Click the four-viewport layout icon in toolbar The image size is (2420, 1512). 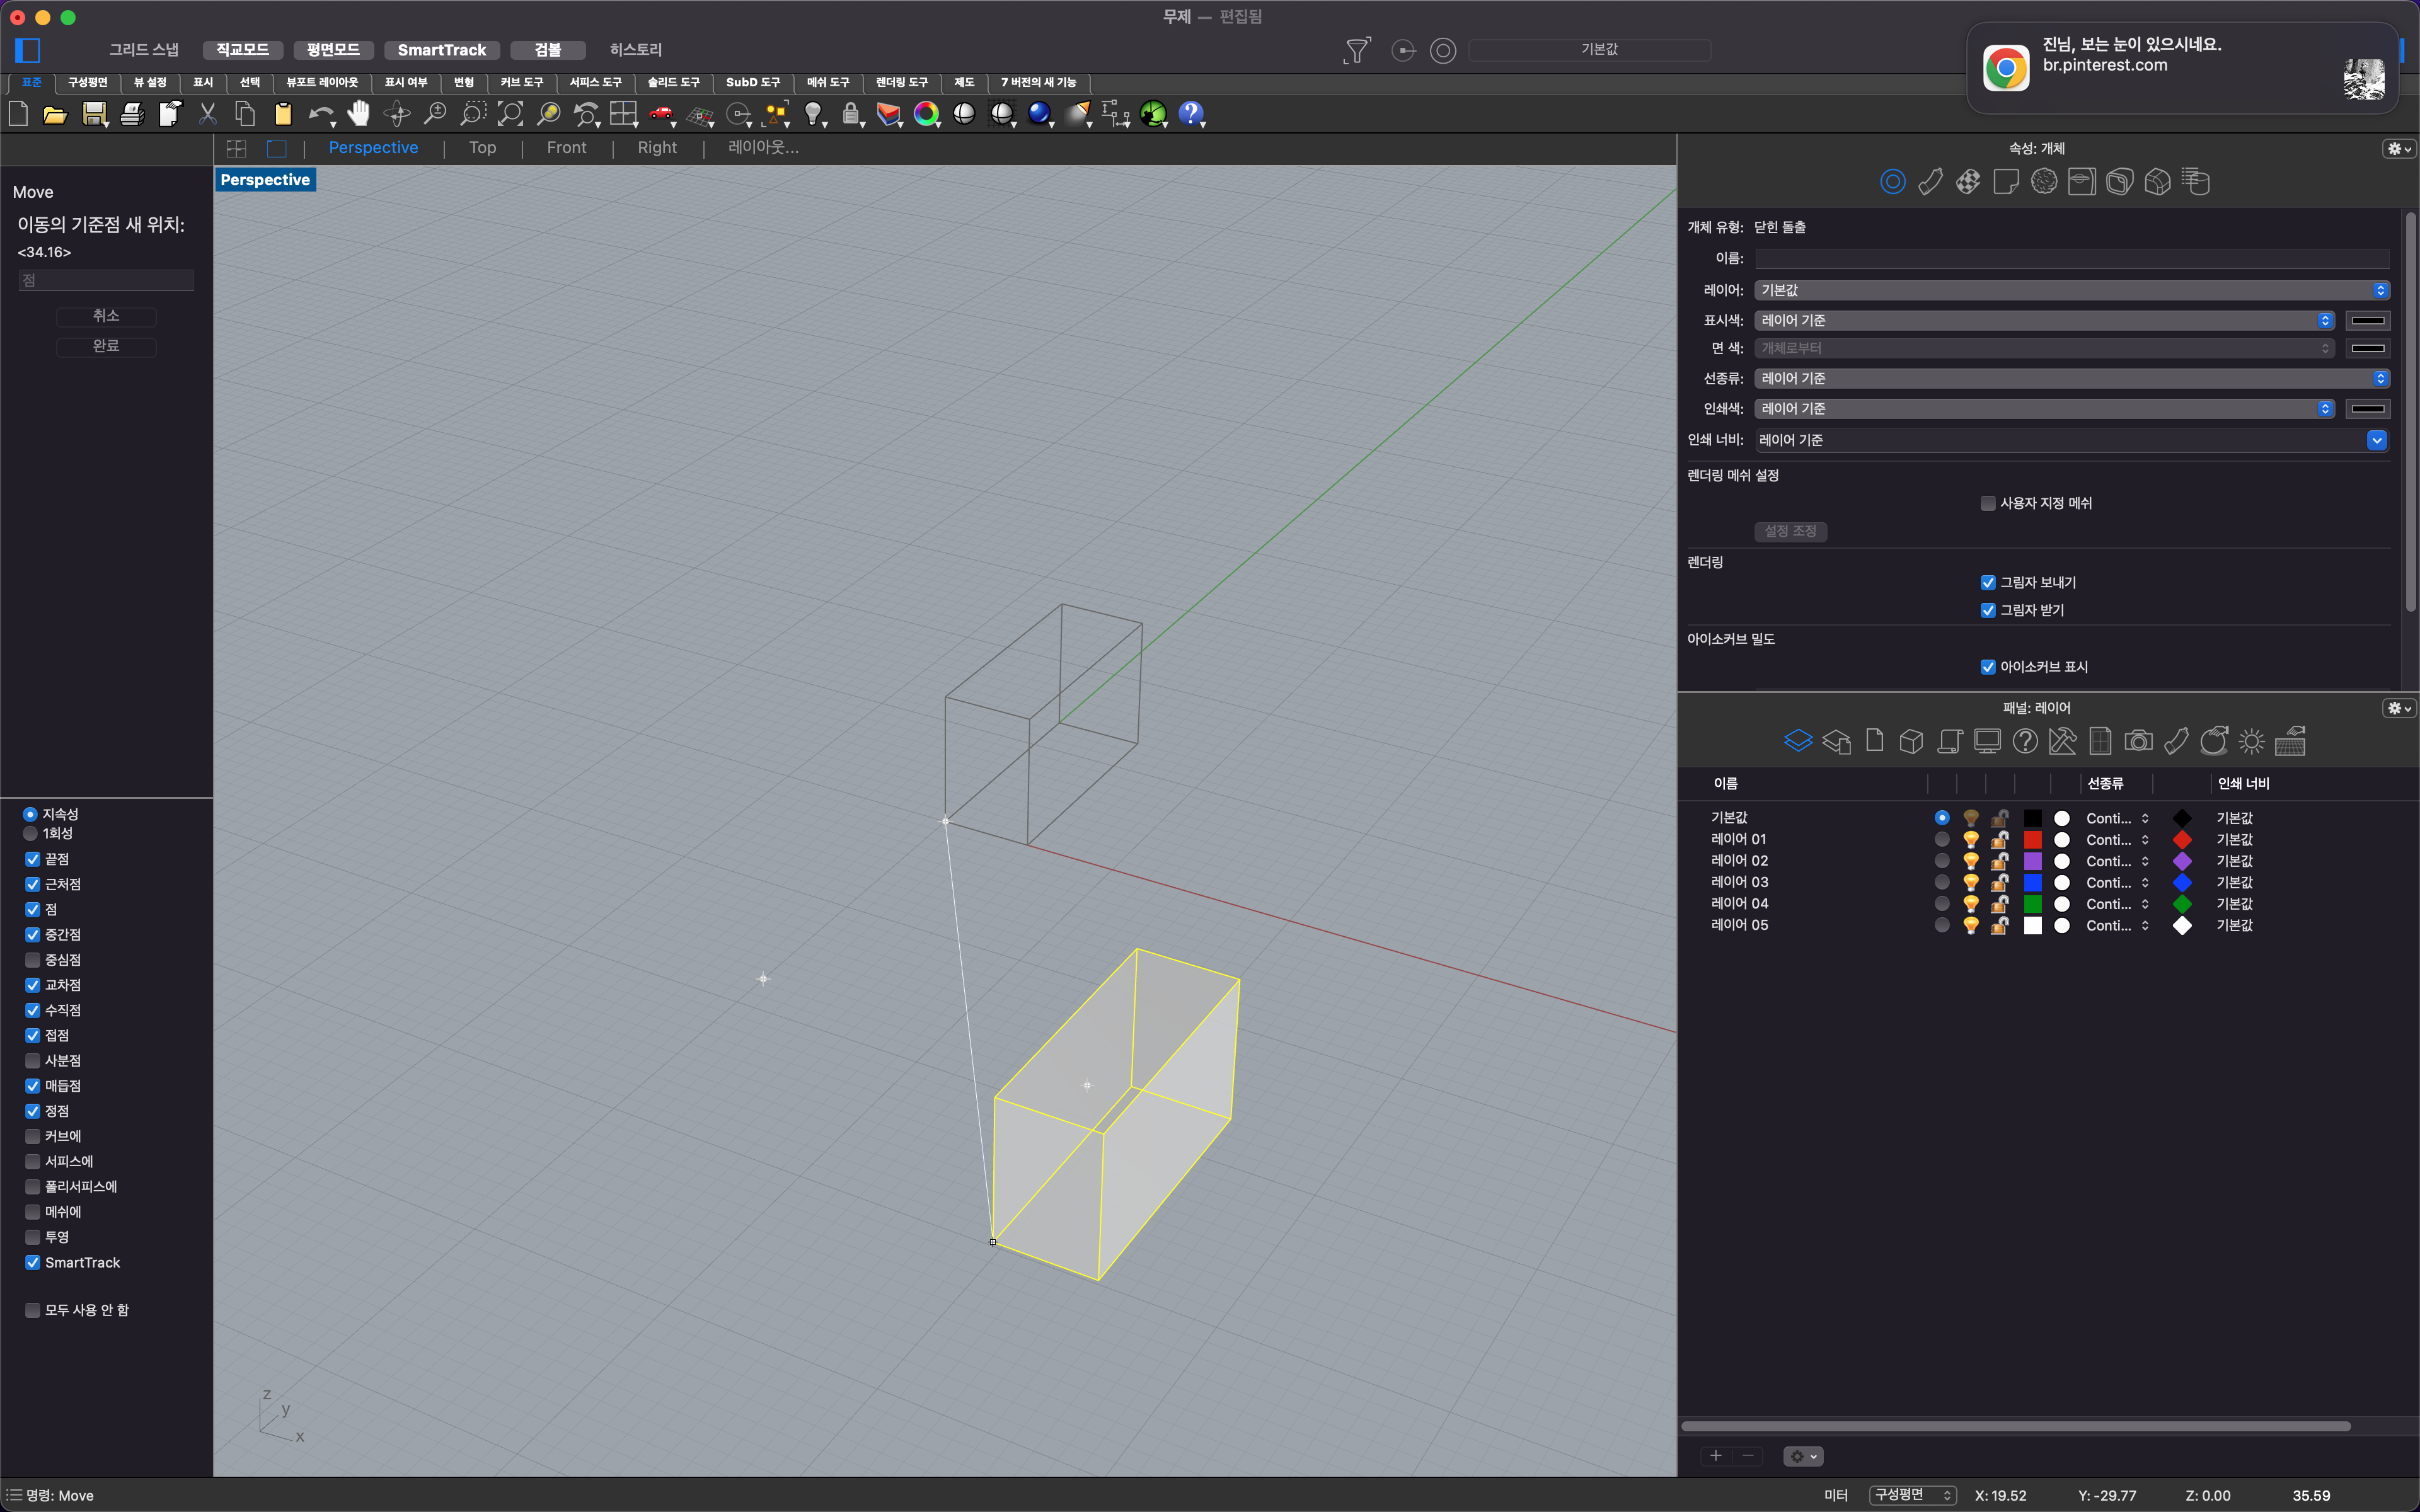click(x=624, y=114)
